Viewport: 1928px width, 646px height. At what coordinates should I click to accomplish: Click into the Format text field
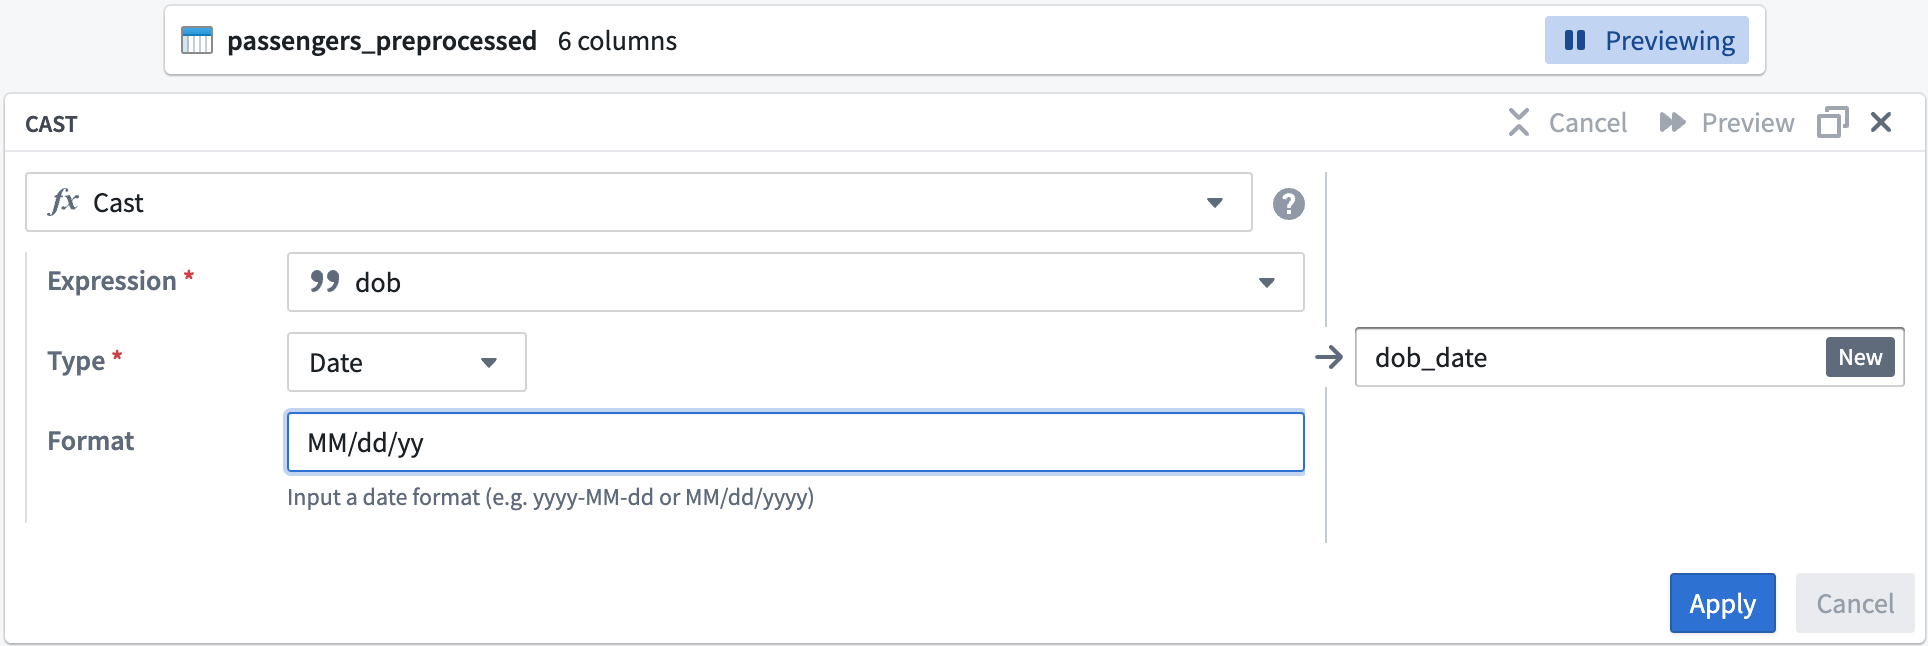795,442
